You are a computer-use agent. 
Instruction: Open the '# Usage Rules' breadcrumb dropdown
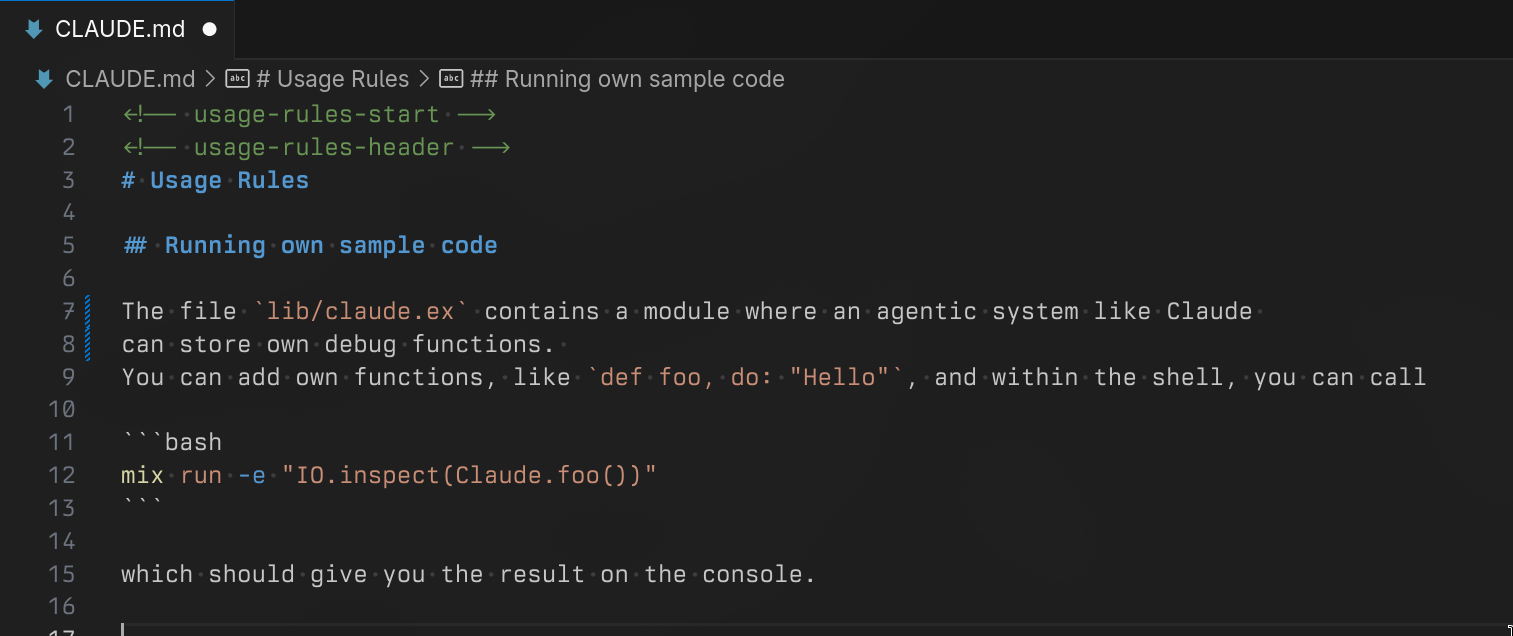point(332,79)
